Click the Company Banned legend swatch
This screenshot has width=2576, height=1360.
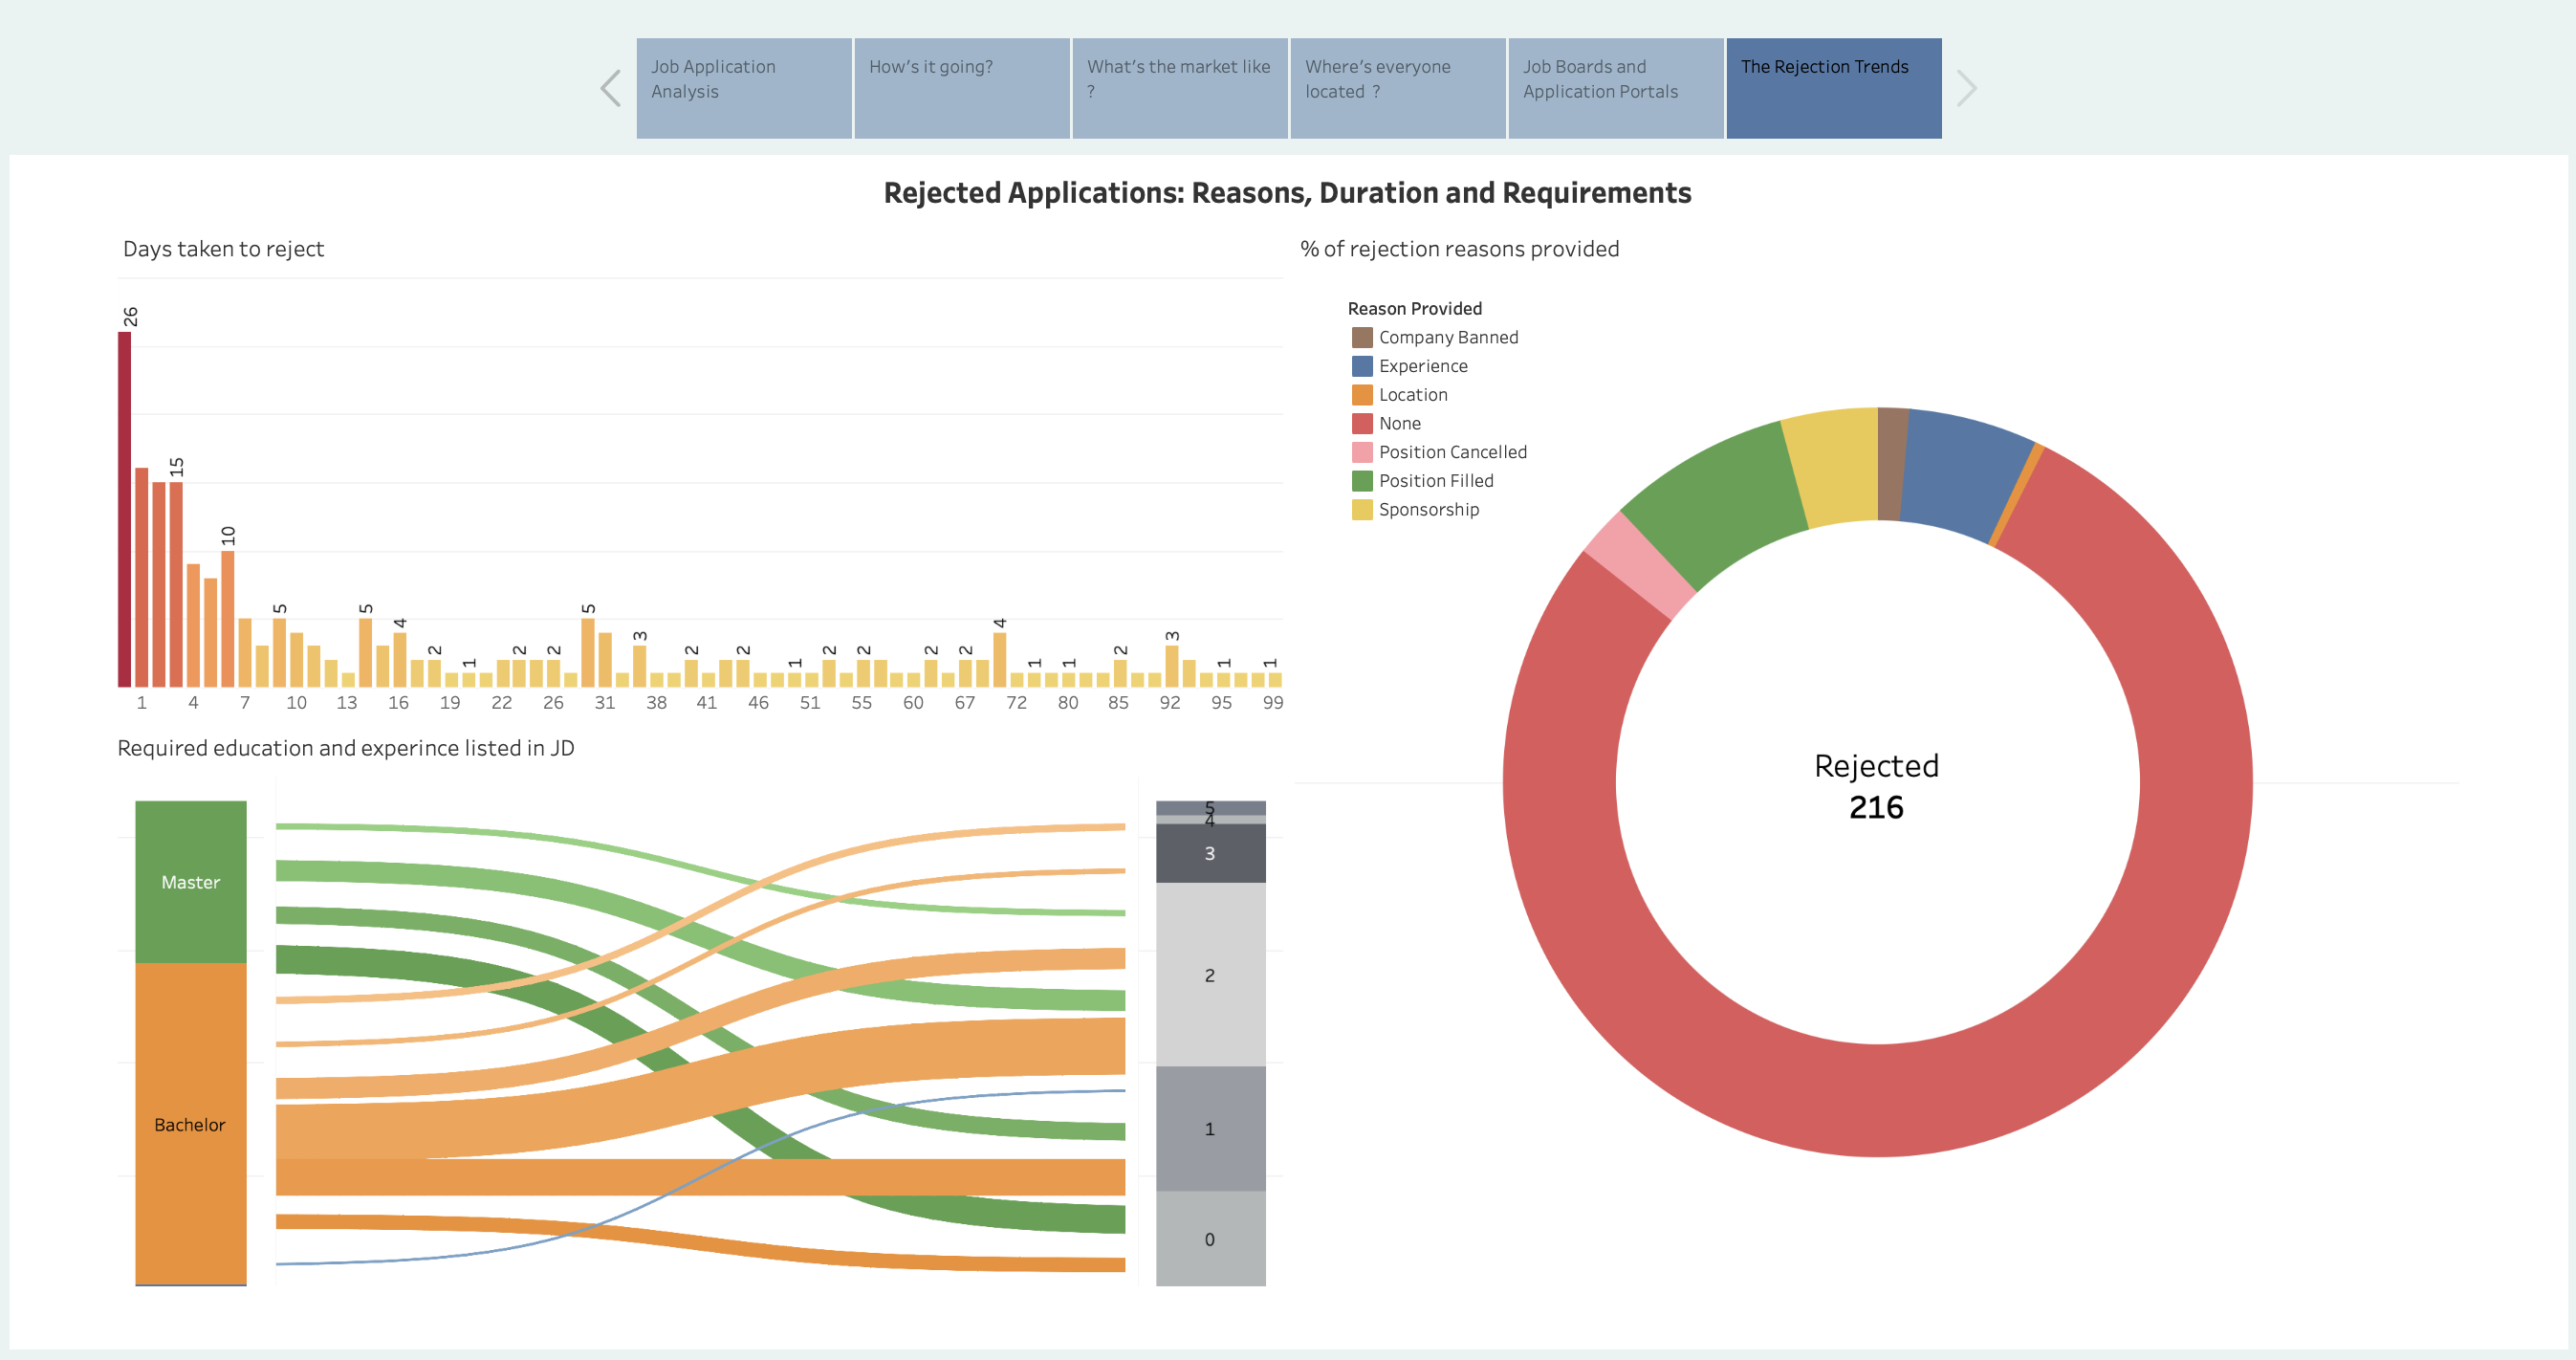(x=1362, y=338)
